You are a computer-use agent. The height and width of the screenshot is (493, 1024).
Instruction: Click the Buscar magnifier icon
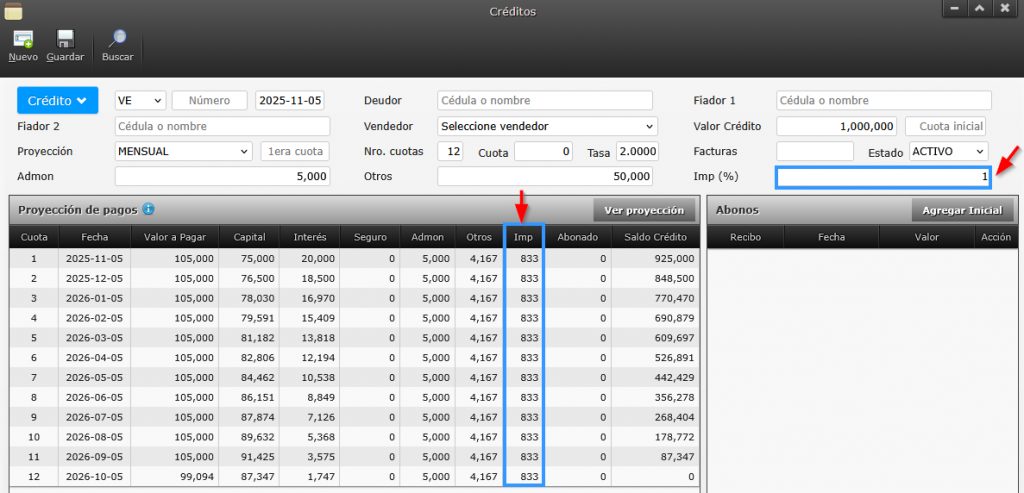pos(117,40)
